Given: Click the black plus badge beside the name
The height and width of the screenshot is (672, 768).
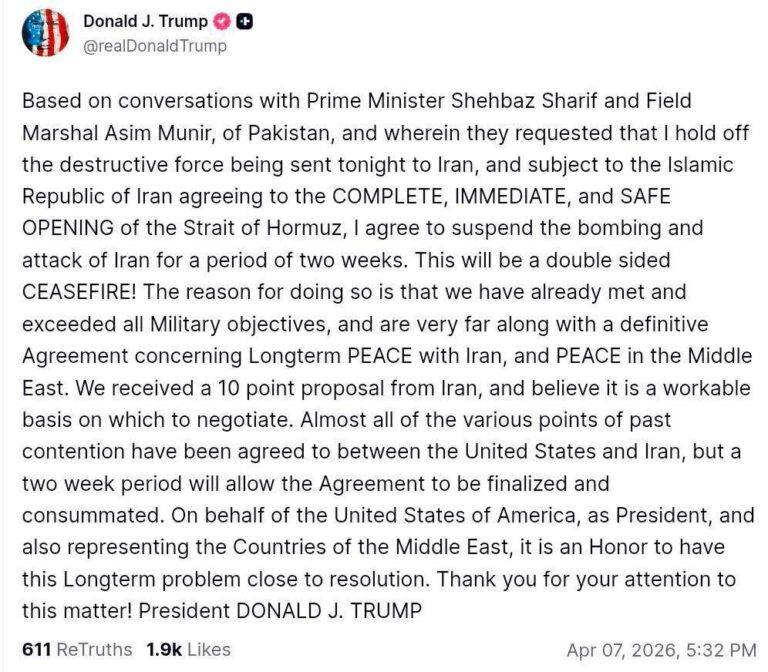Looking at the screenshot, I should (x=244, y=22).
